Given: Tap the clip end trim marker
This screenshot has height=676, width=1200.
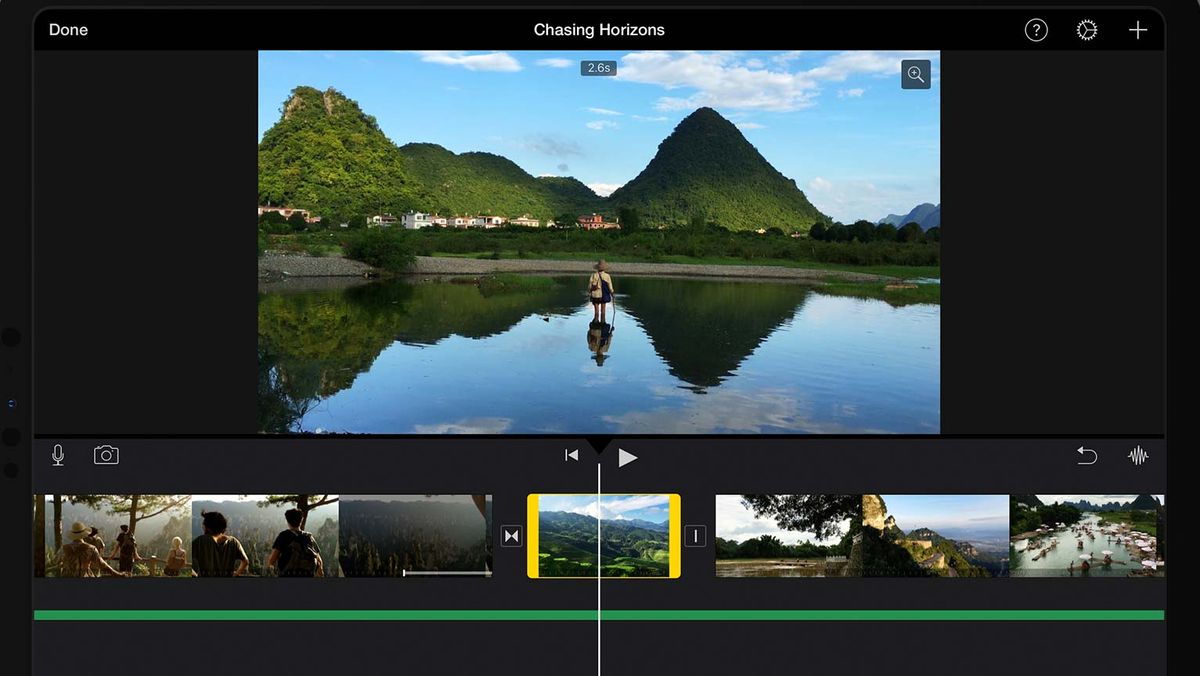Looking at the screenshot, I should tap(696, 535).
